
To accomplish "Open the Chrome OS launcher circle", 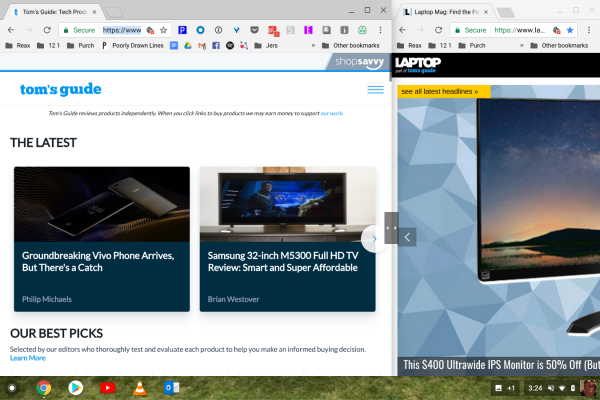I will click(x=12, y=388).
